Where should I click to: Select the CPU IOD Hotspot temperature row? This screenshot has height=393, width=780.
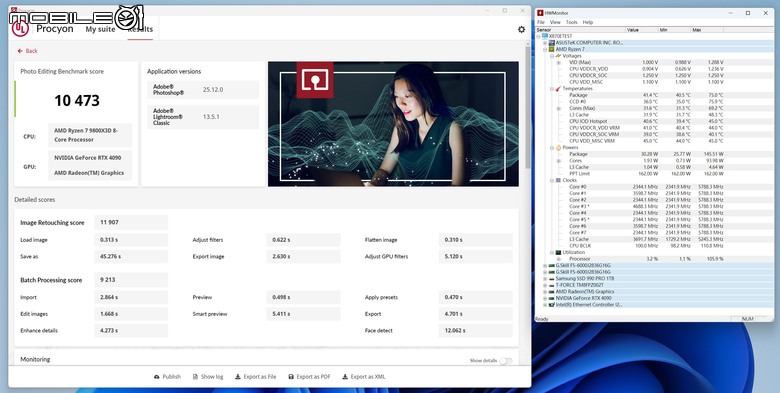tap(655, 121)
